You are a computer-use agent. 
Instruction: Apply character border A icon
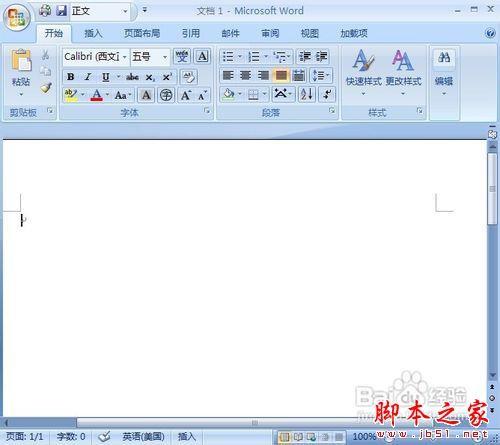[202, 56]
